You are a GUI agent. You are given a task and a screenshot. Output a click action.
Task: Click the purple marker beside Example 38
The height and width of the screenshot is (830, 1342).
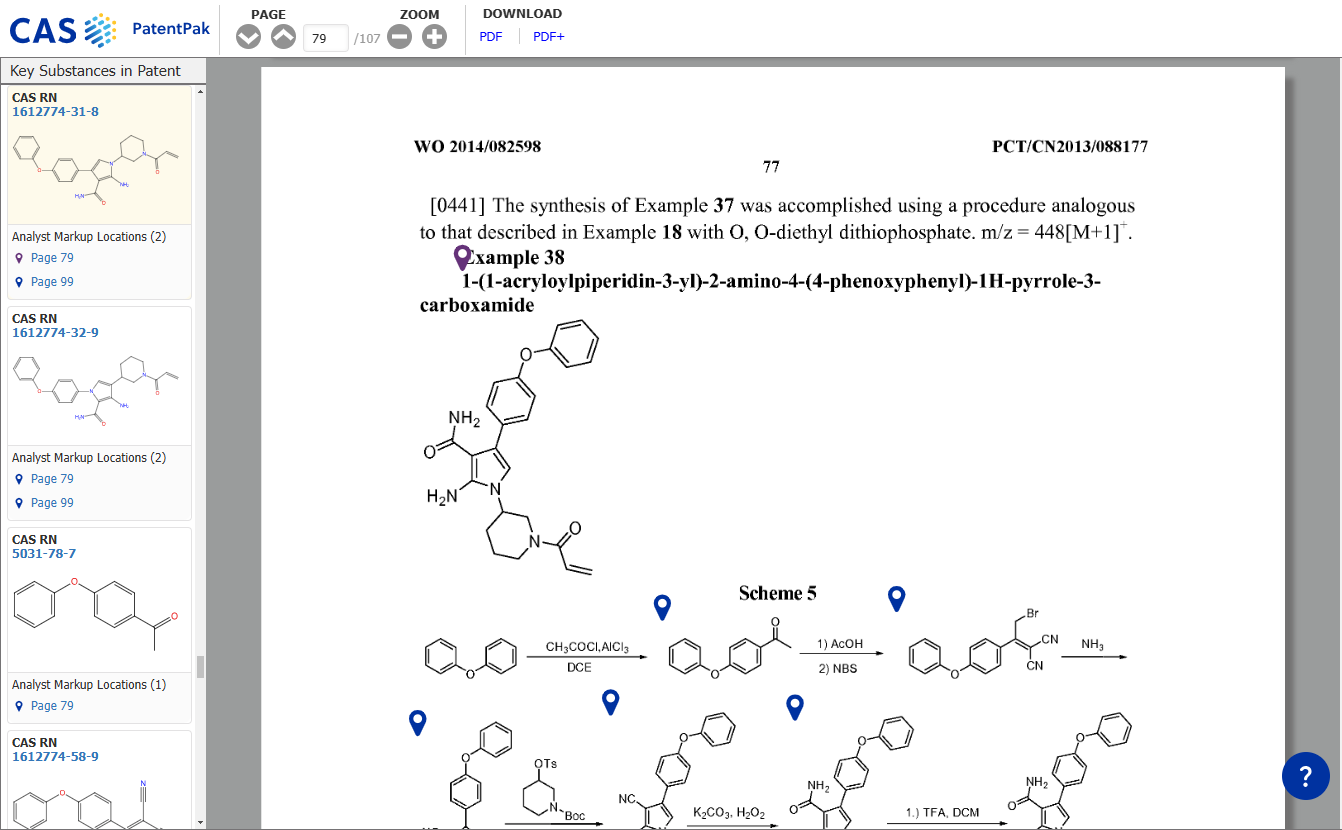(462, 258)
